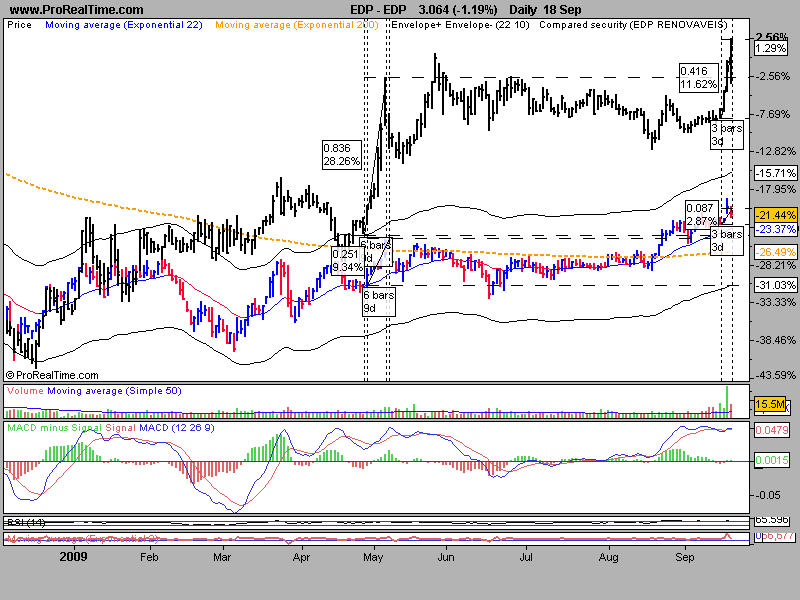Screen dimensions: 800x600
Task: Click the 0.836 28.26% annotation box
Action: 342,155
